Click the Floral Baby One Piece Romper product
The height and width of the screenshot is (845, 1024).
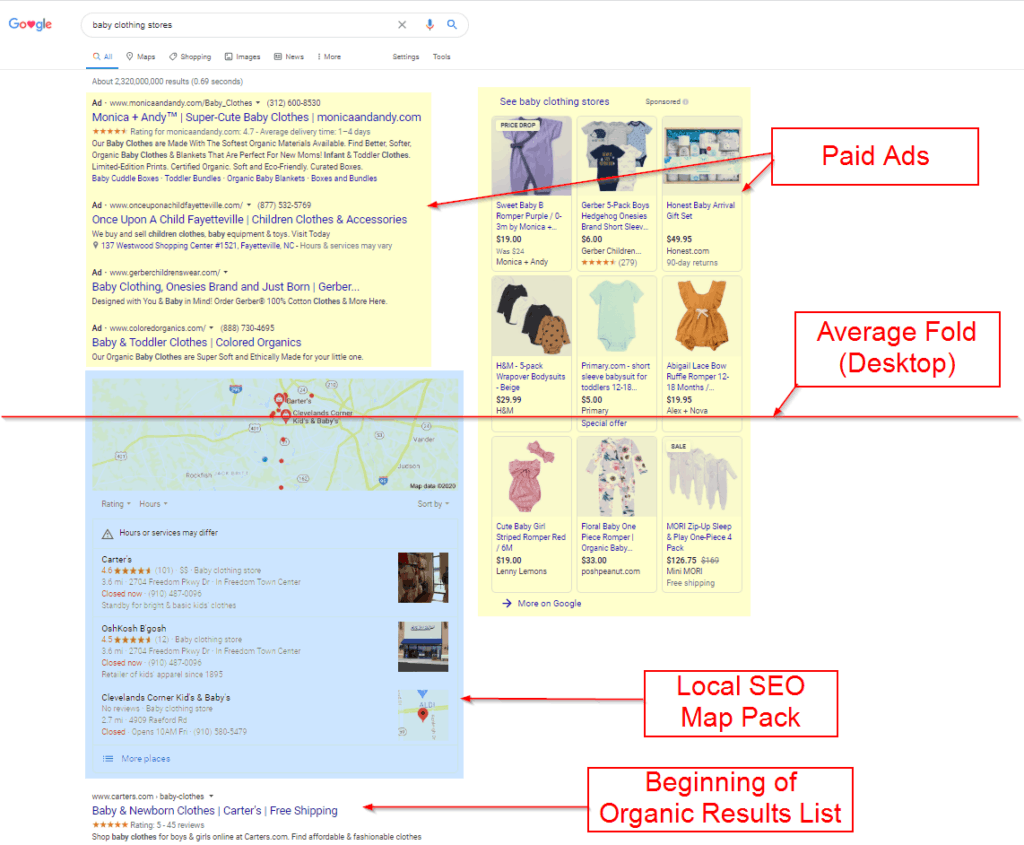pos(616,514)
